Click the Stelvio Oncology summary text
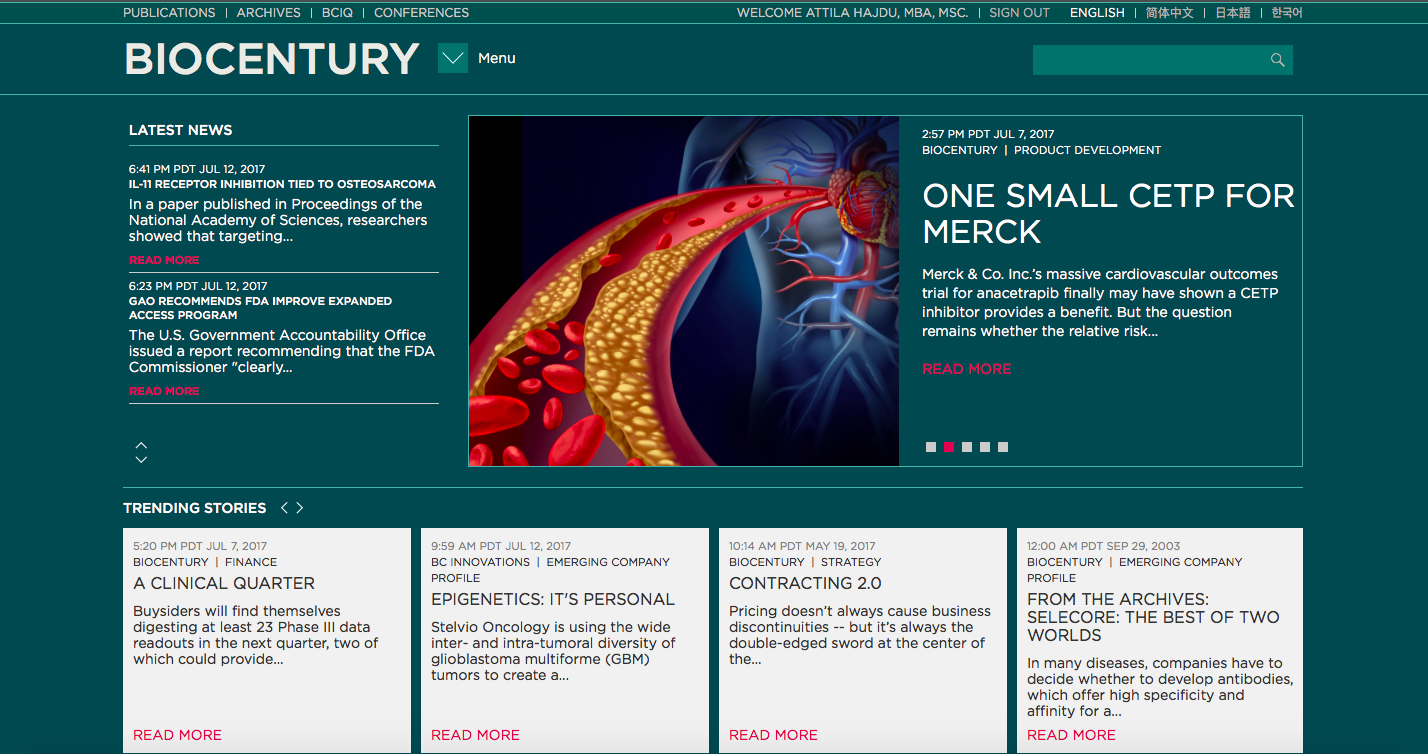Screen dimensions: 1428x754 (x=553, y=651)
